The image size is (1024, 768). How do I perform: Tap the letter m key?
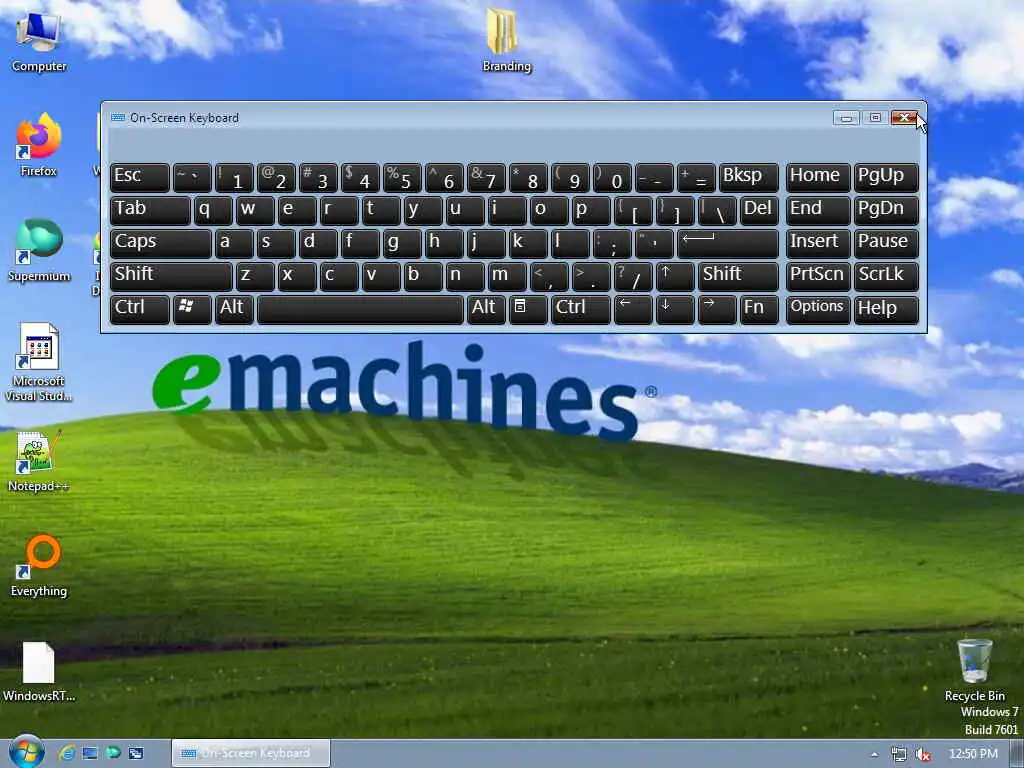507,277
